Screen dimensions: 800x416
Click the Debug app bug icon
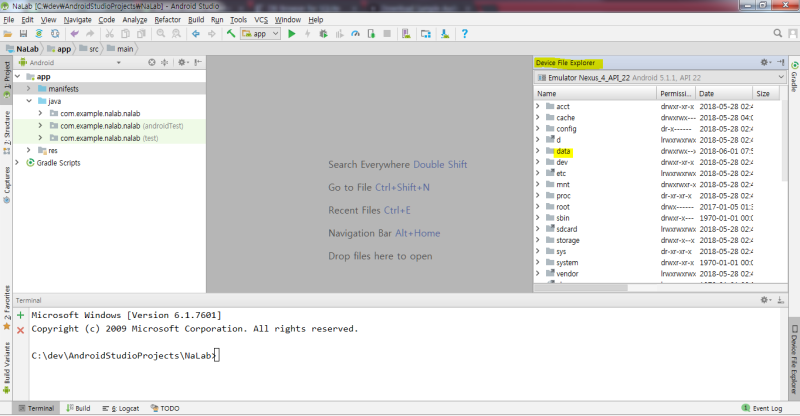click(323, 34)
